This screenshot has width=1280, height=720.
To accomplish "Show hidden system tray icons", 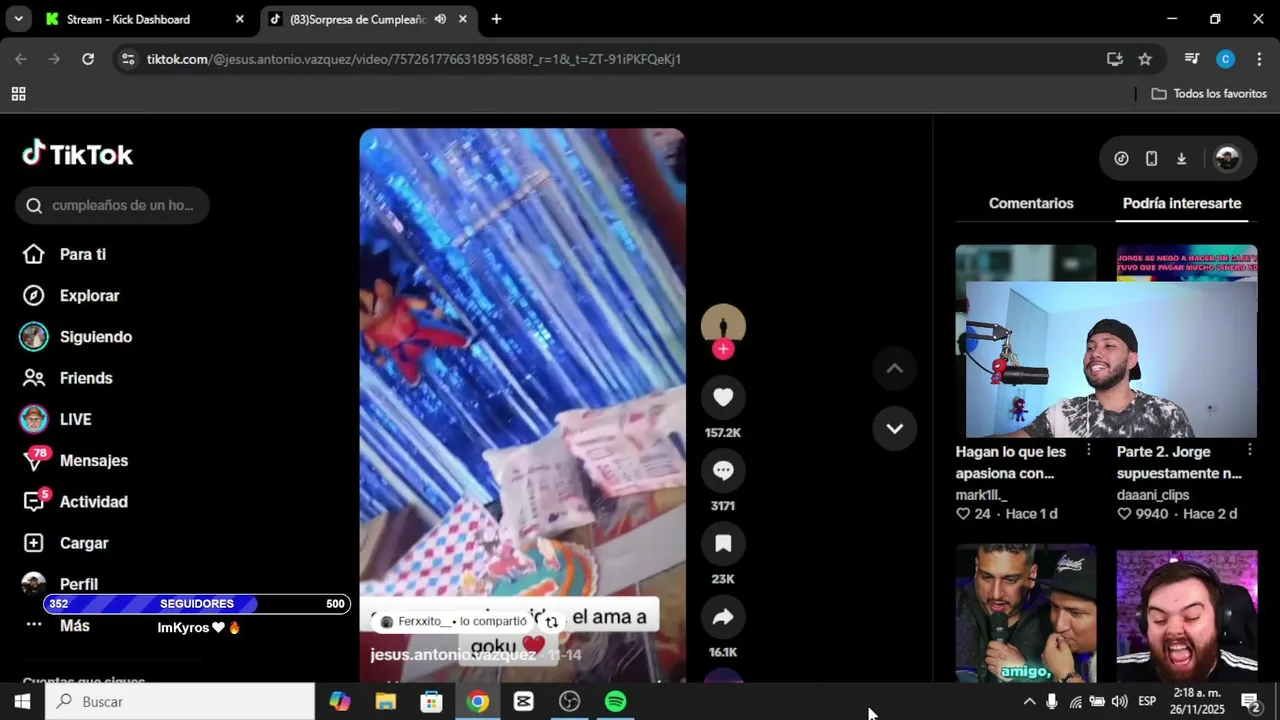I will pyautogui.click(x=1029, y=701).
